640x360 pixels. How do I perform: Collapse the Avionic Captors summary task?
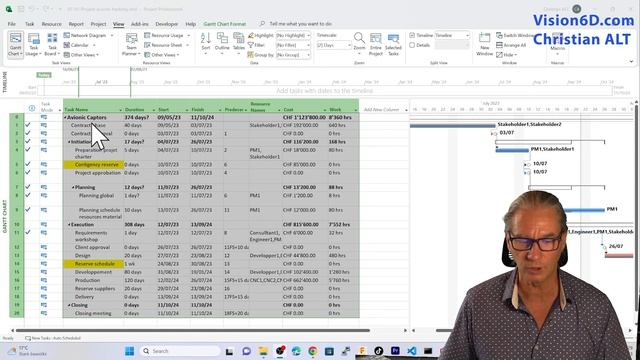[65, 118]
